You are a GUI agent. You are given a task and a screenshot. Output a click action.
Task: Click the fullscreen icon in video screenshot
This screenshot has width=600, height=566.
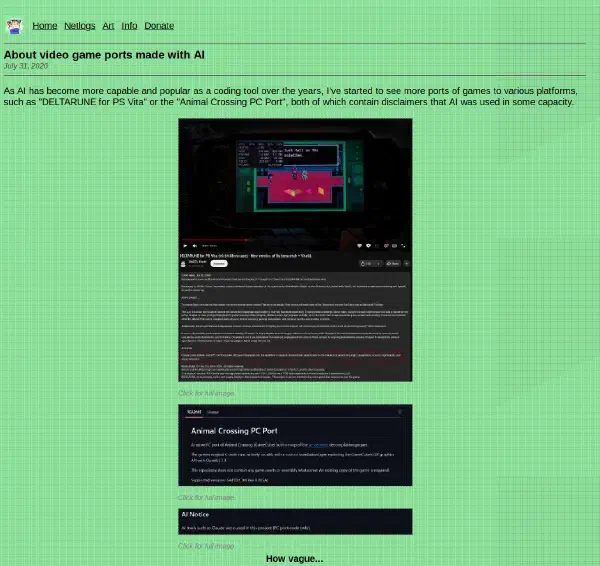[403, 246]
